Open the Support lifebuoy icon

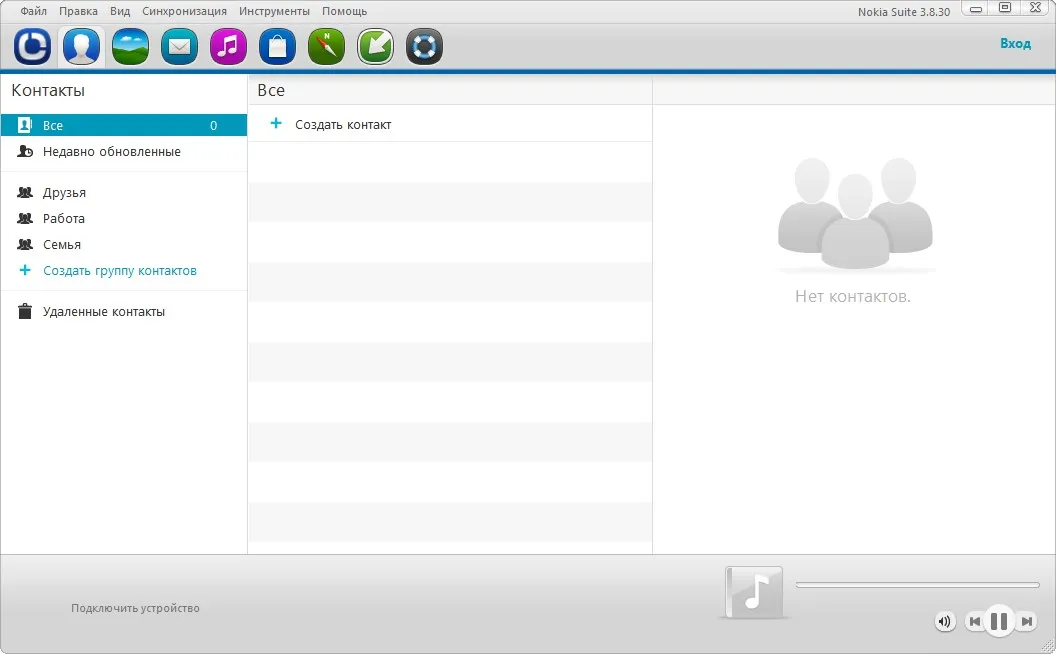click(x=424, y=46)
